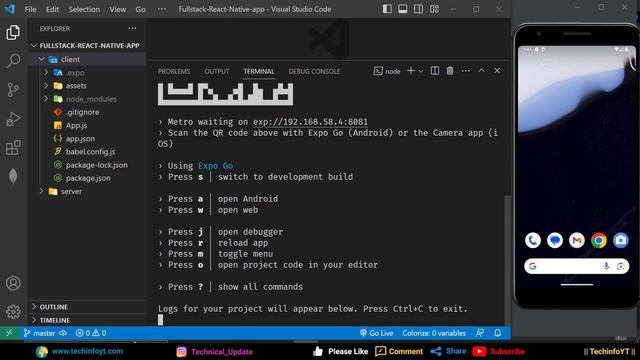Maximize panel size chevron
The image size is (640, 360).
pyautogui.click(x=481, y=71)
